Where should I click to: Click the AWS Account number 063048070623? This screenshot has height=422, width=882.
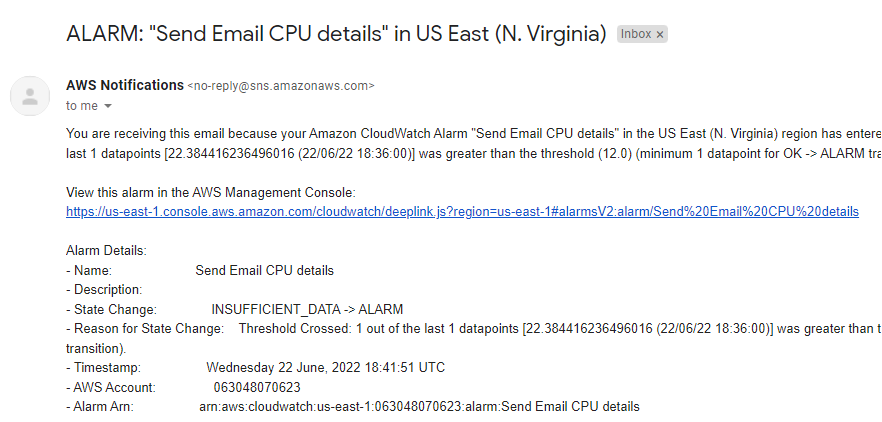click(x=257, y=387)
